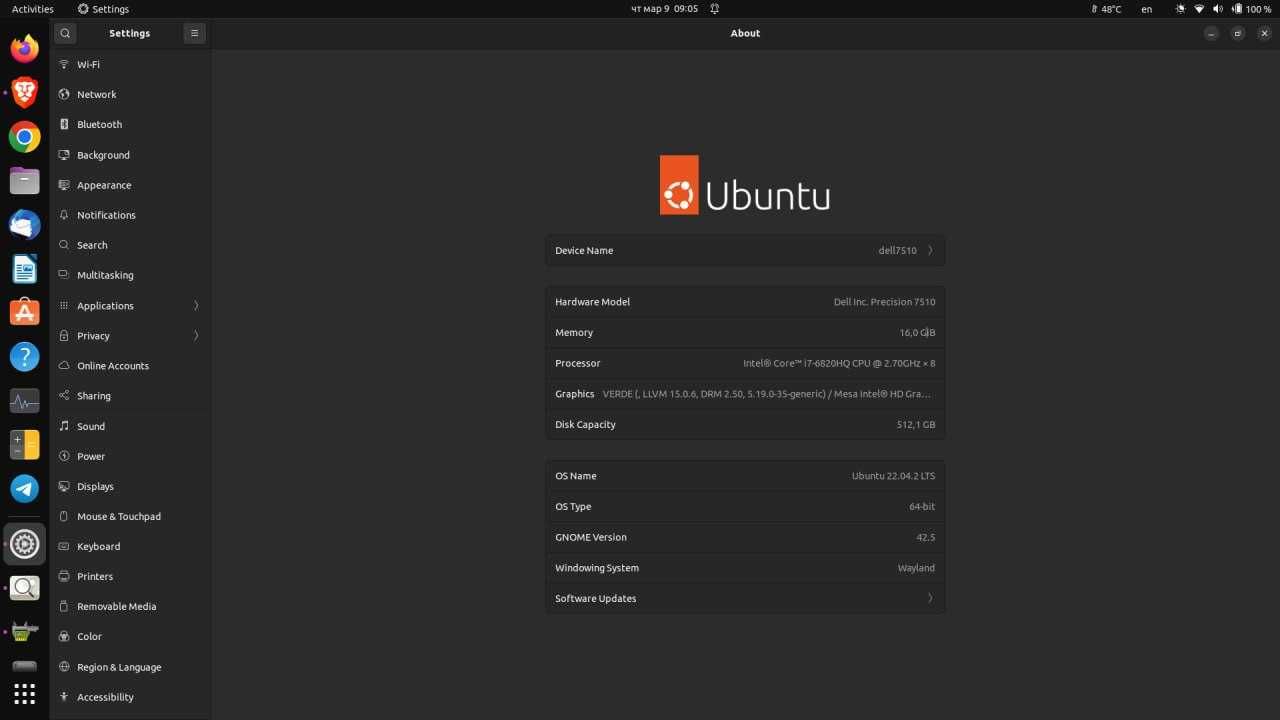Click the volume icon in top bar

pos(1218,9)
